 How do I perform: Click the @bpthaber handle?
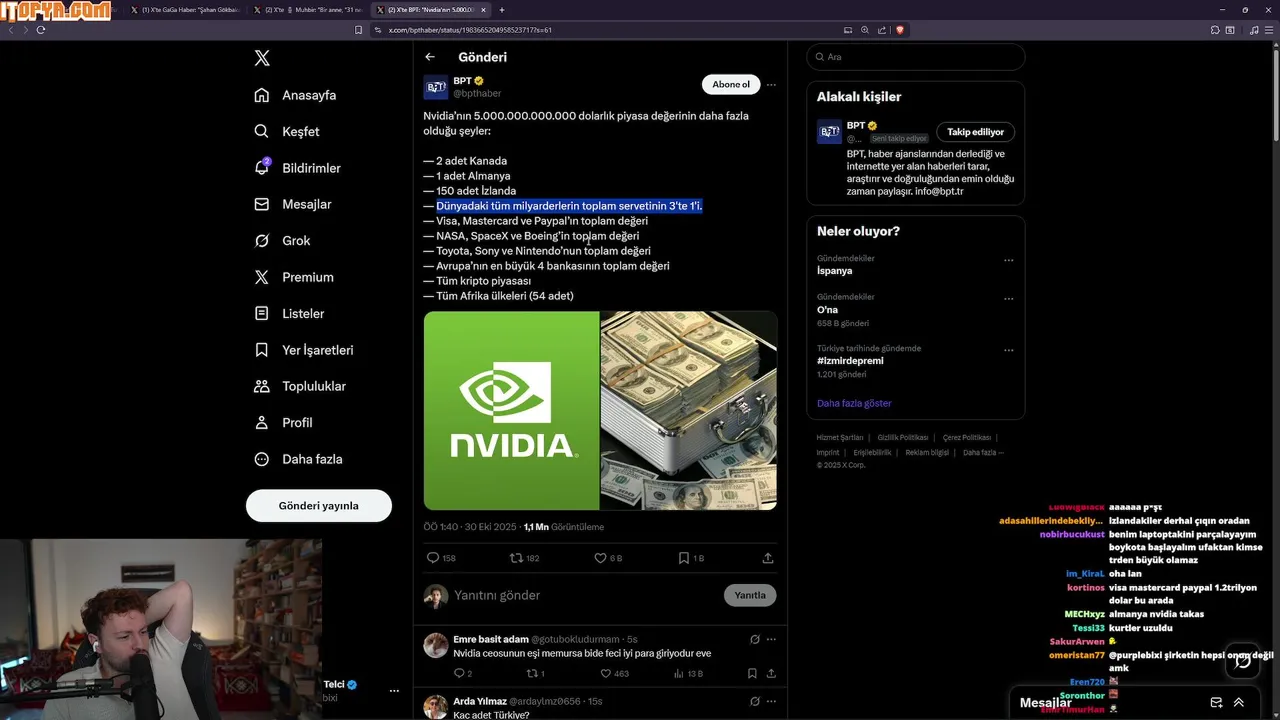point(477,93)
